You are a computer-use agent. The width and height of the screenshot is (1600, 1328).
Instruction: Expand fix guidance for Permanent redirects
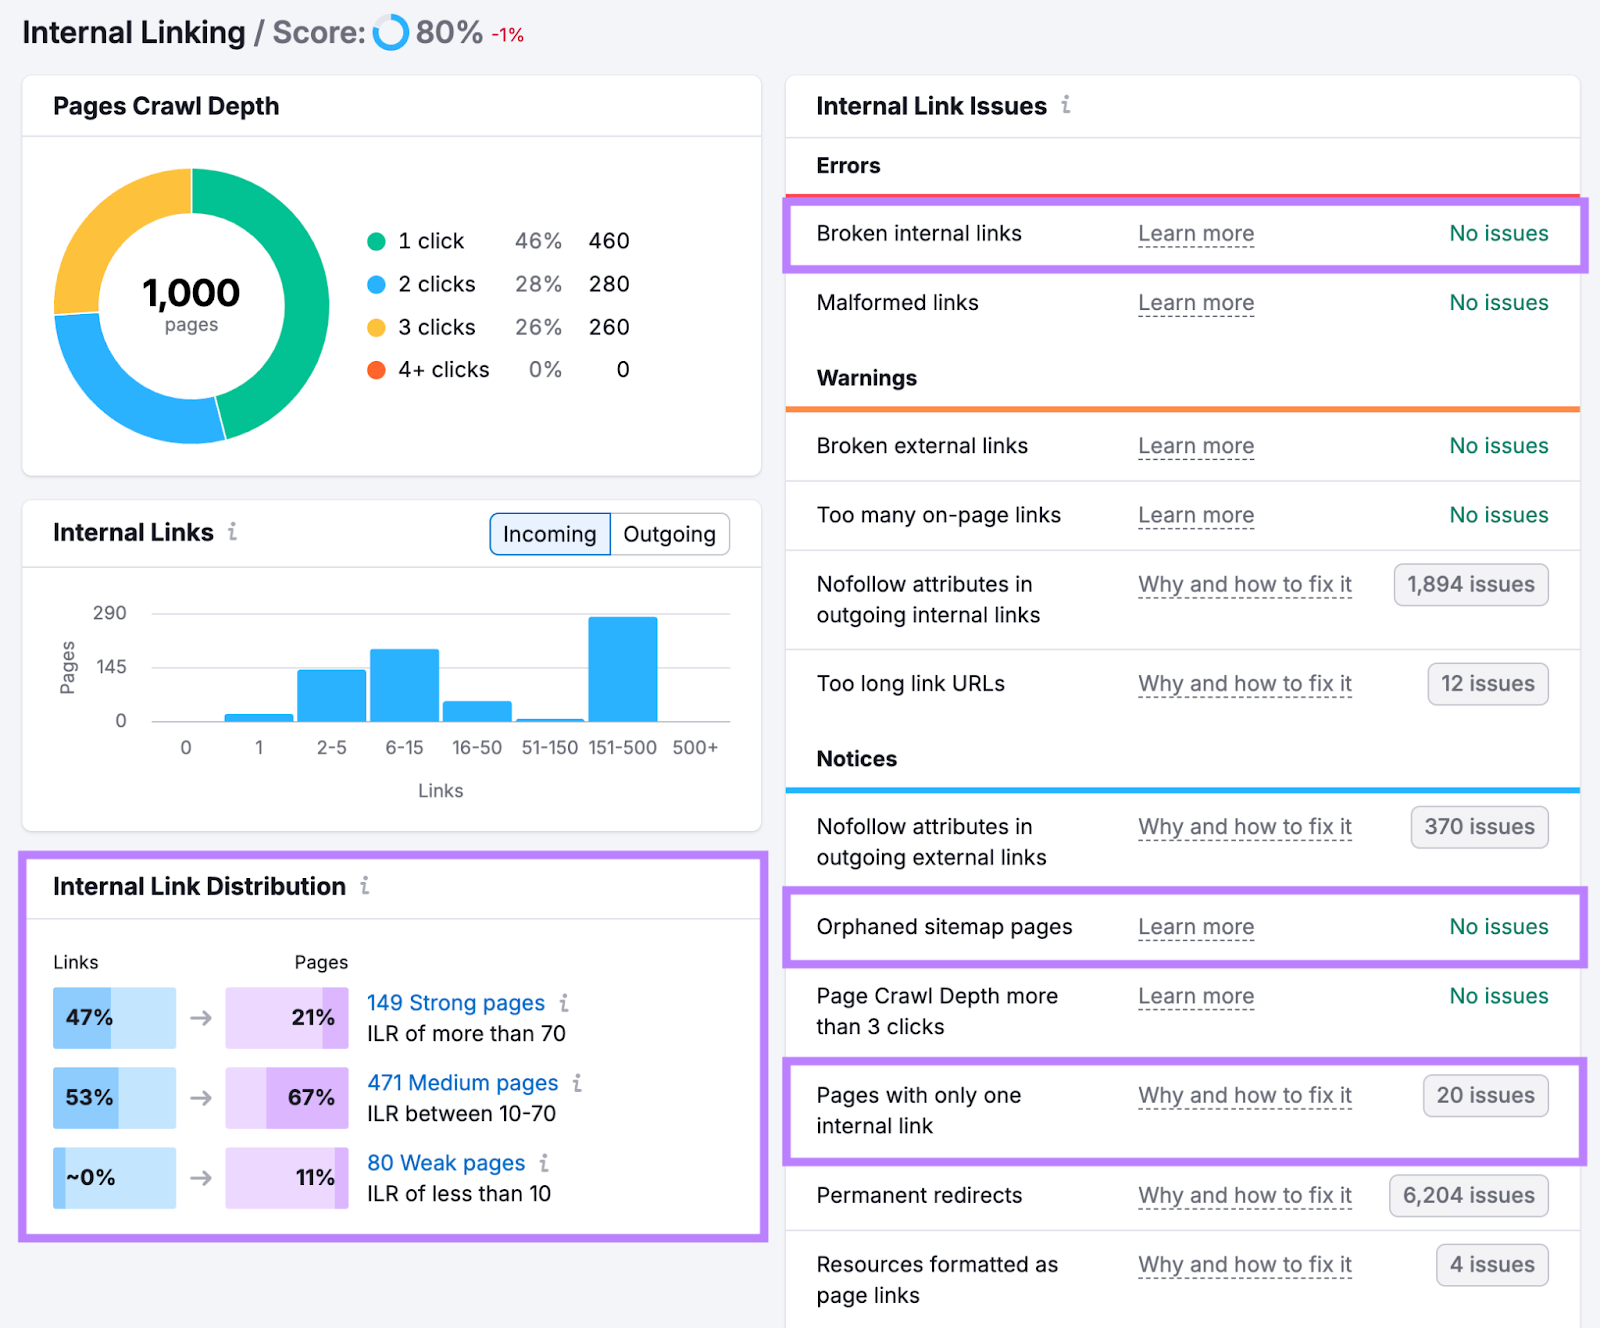click(1245, 1195)
